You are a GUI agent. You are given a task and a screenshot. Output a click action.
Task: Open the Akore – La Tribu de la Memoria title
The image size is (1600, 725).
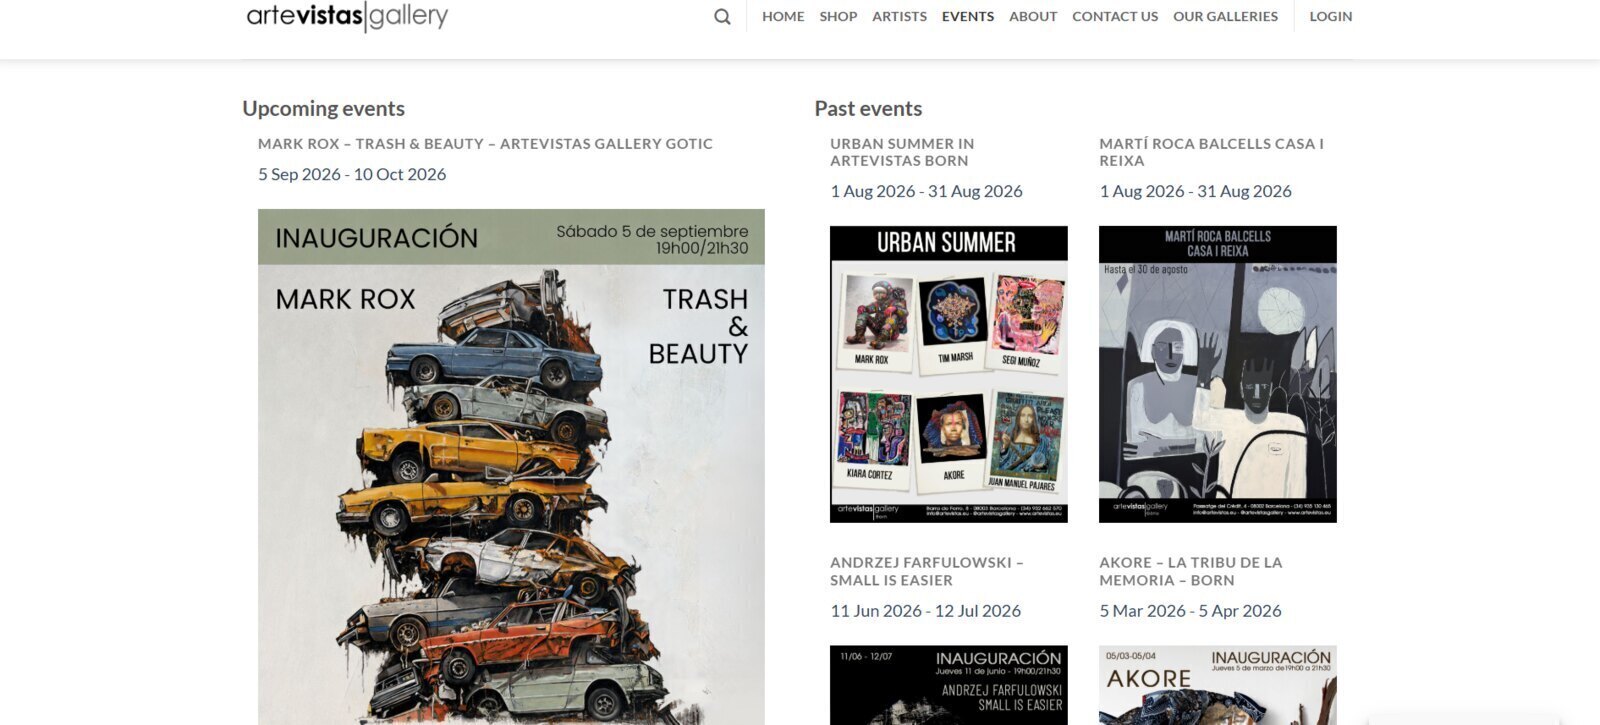1190,571
